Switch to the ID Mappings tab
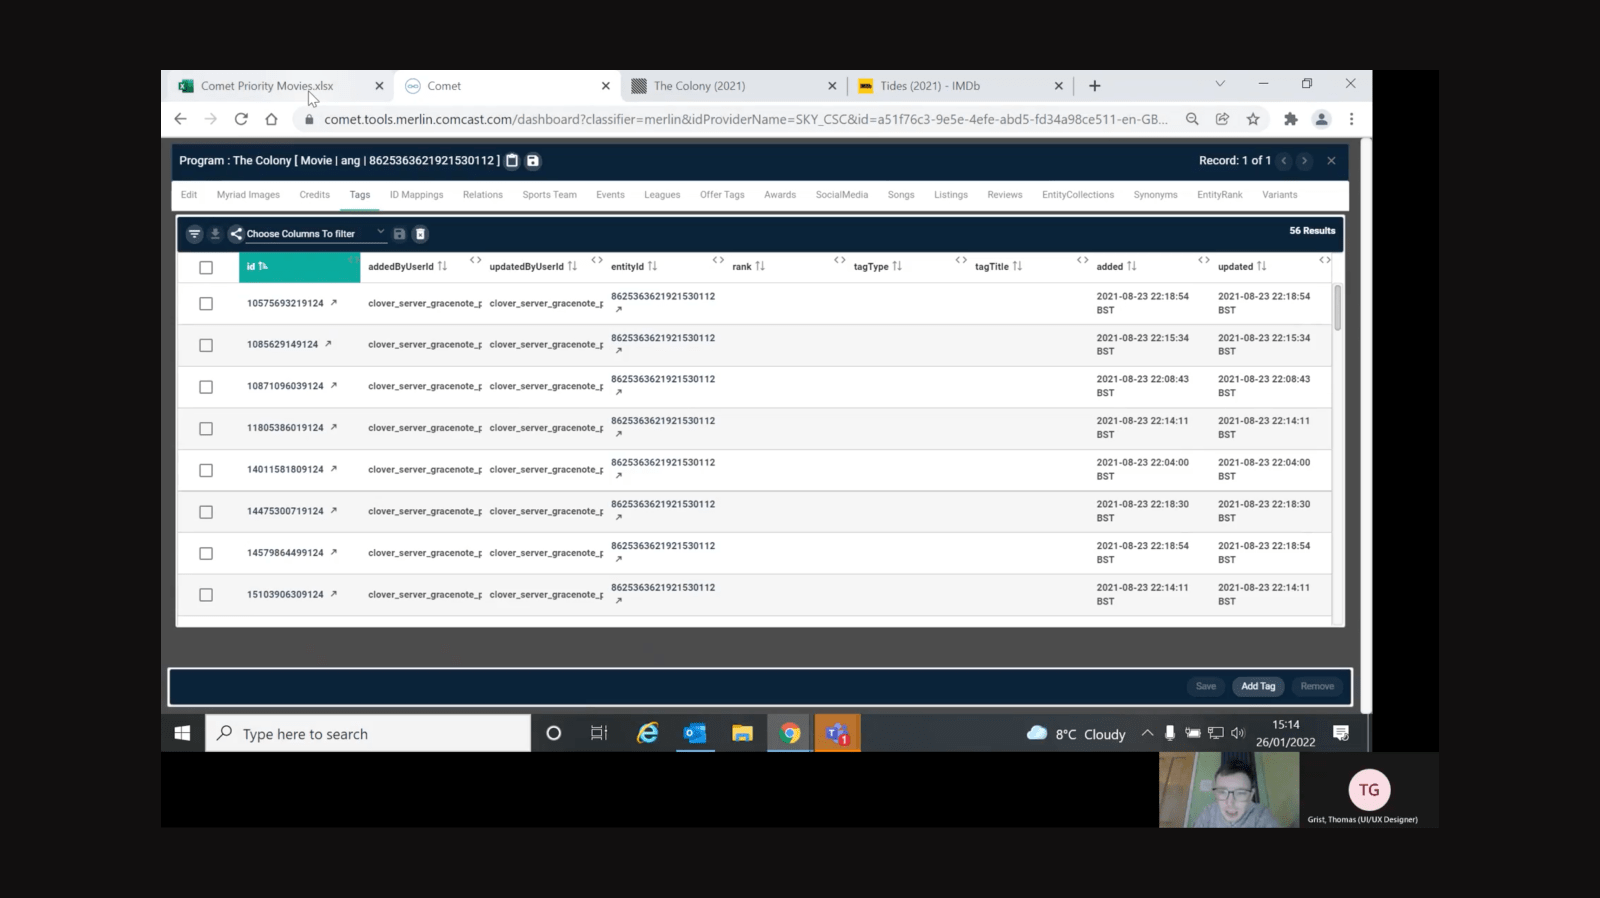 (x=416, y=195)
